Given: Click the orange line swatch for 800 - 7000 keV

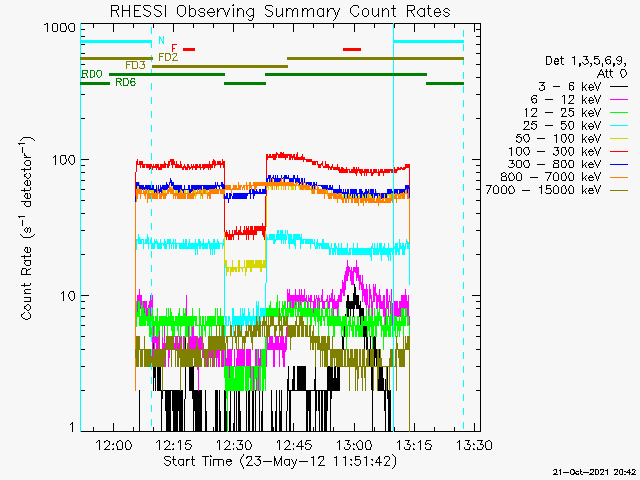Looking at the screenshot, I should tap(619, 178).
